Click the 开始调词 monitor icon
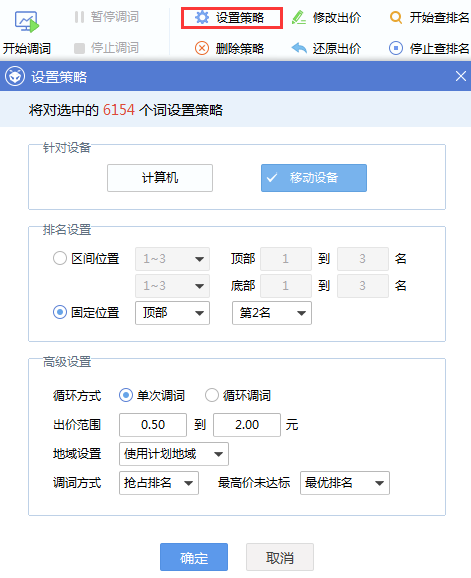471x578 pixels. [x=27, y=22]
